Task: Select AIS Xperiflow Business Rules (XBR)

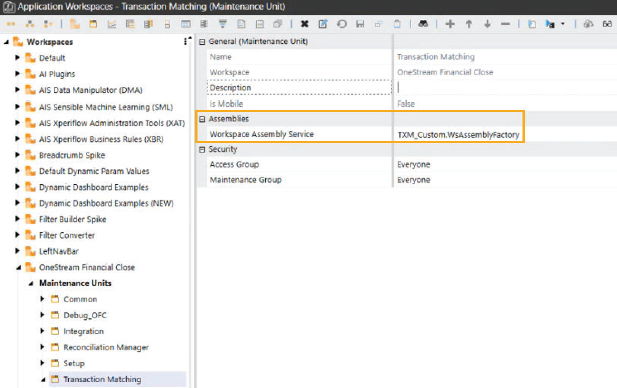Action: point(101,139)
